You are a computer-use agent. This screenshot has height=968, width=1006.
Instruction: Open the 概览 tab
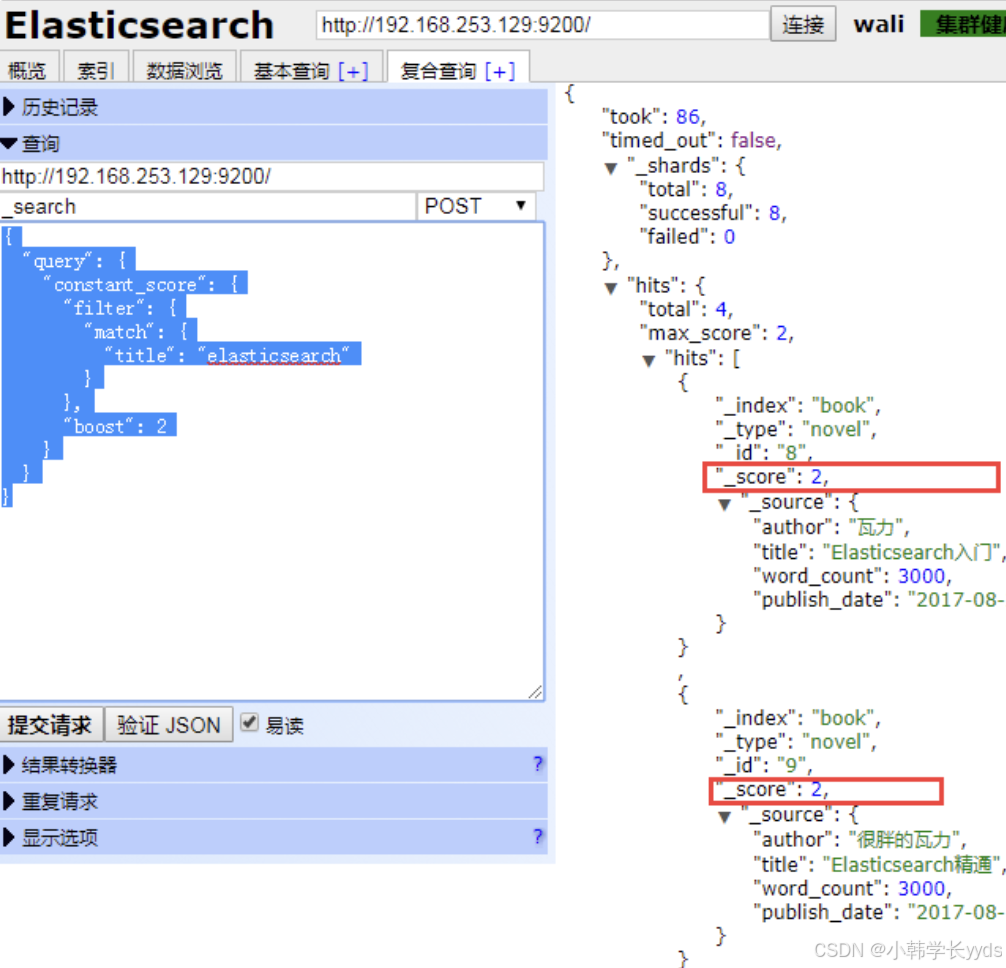point(28,69)
